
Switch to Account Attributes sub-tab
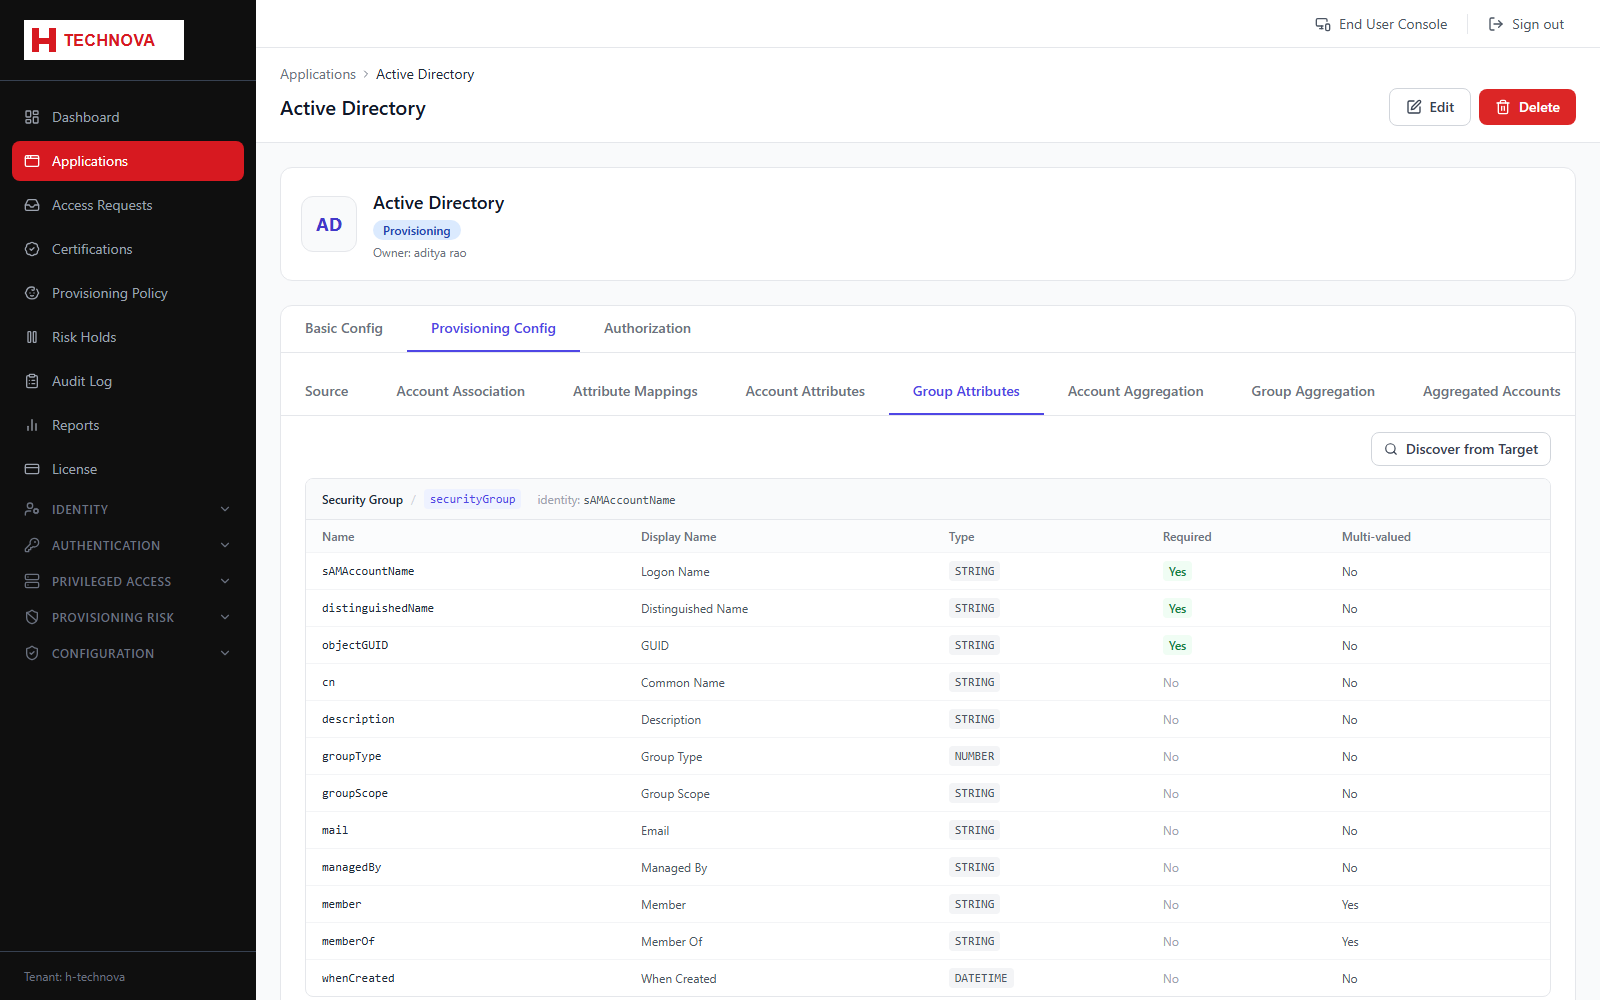805,391
